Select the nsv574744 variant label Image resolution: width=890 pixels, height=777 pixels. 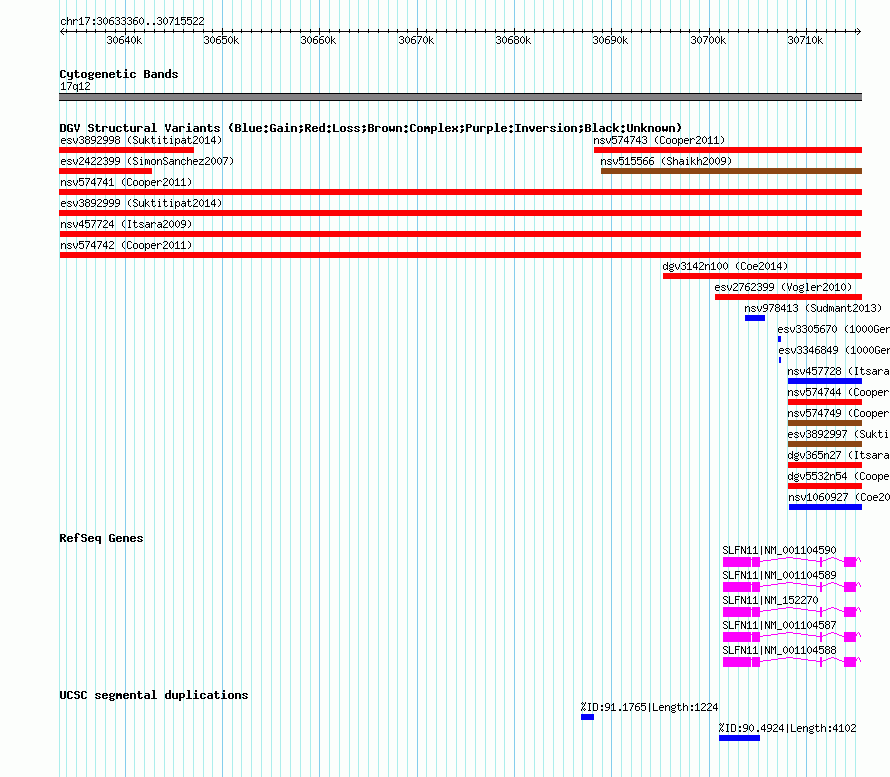tap(838, 392)
